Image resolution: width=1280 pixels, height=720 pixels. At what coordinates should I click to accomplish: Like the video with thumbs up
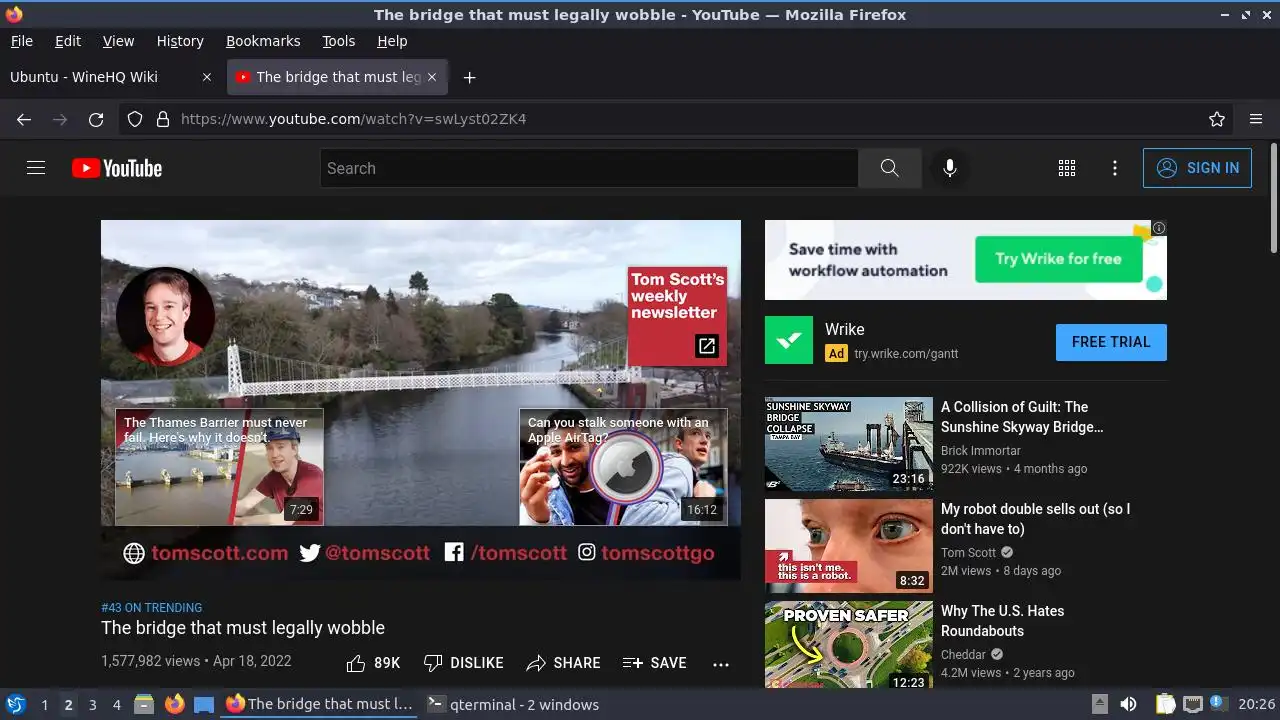tap(373, 663)
